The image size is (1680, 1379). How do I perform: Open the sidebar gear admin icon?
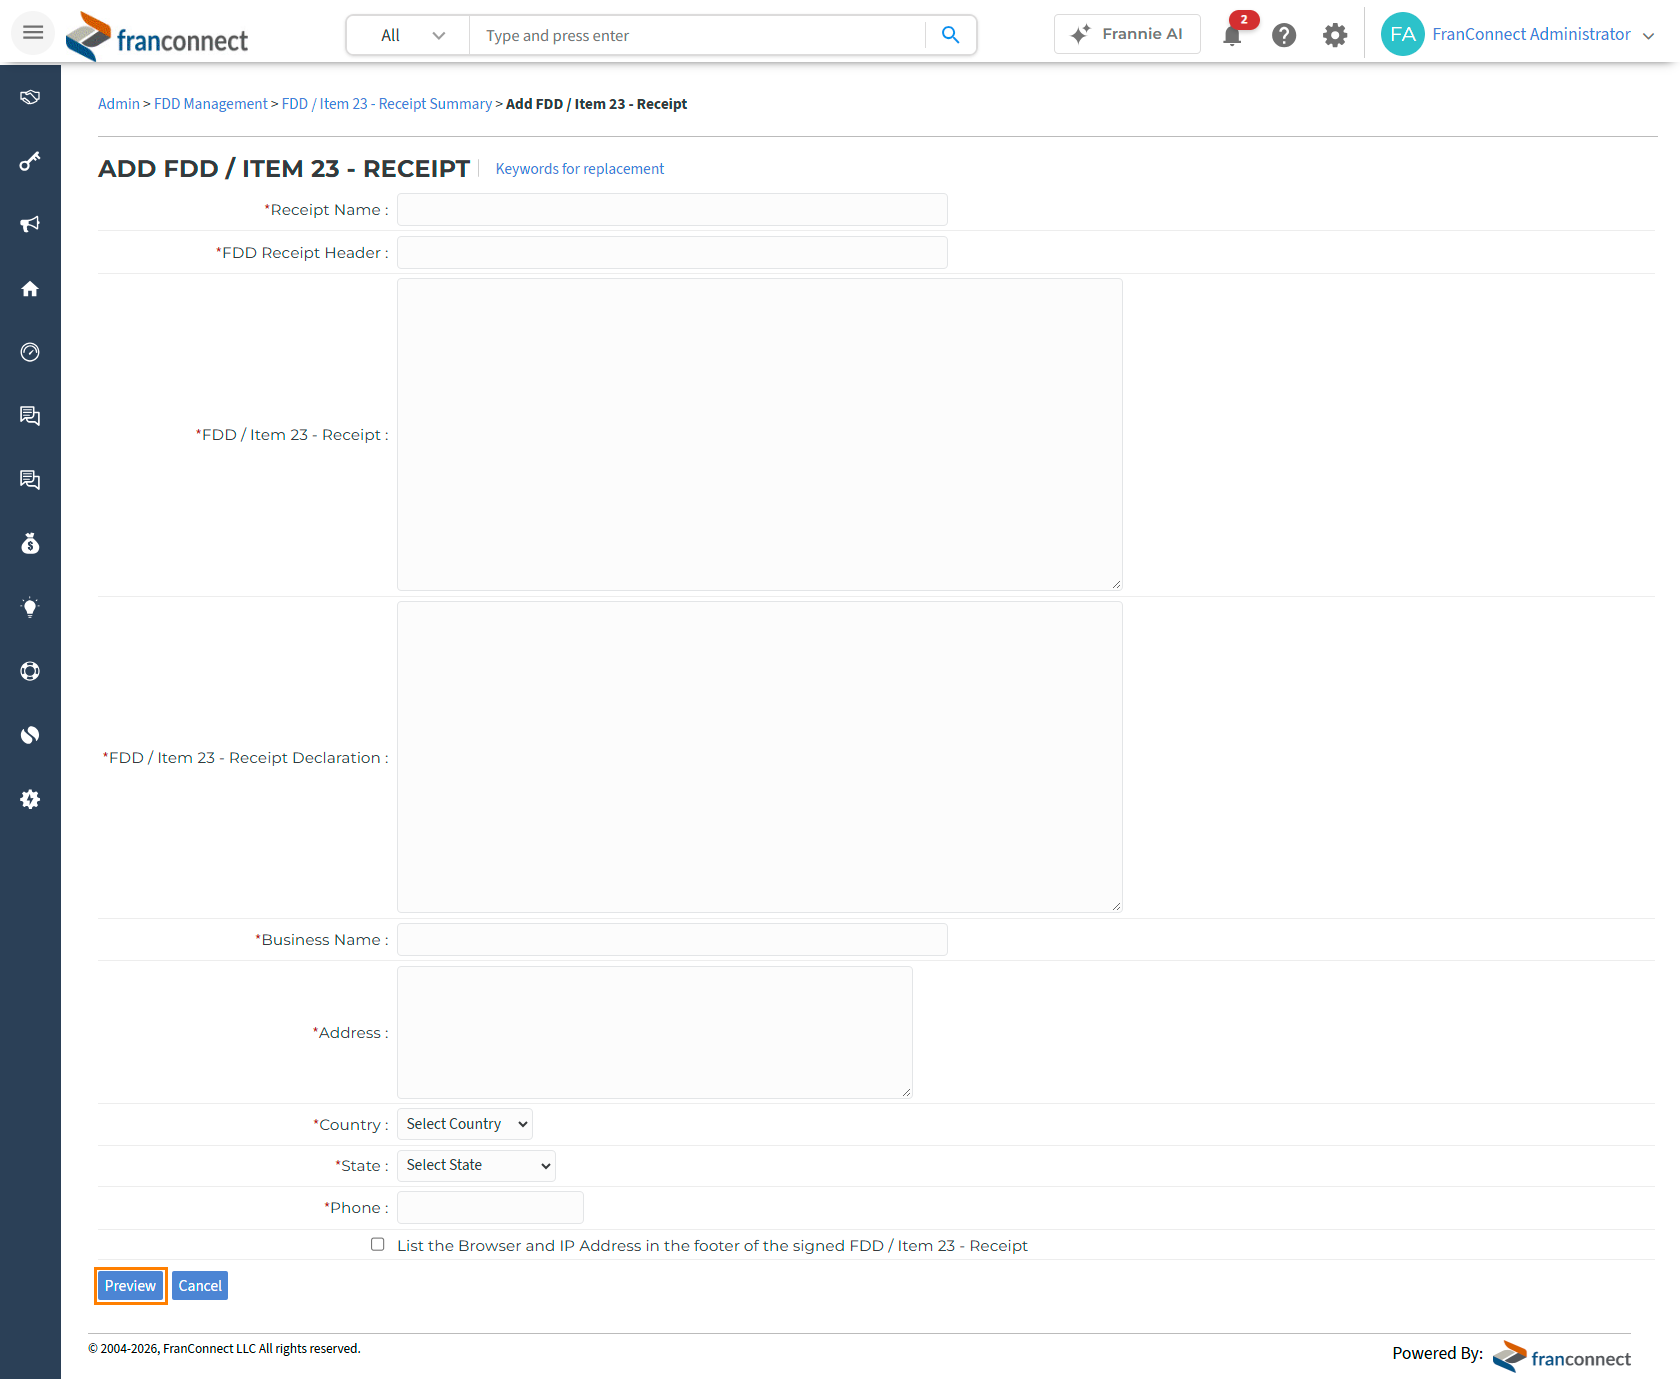(x=30, y=799)
